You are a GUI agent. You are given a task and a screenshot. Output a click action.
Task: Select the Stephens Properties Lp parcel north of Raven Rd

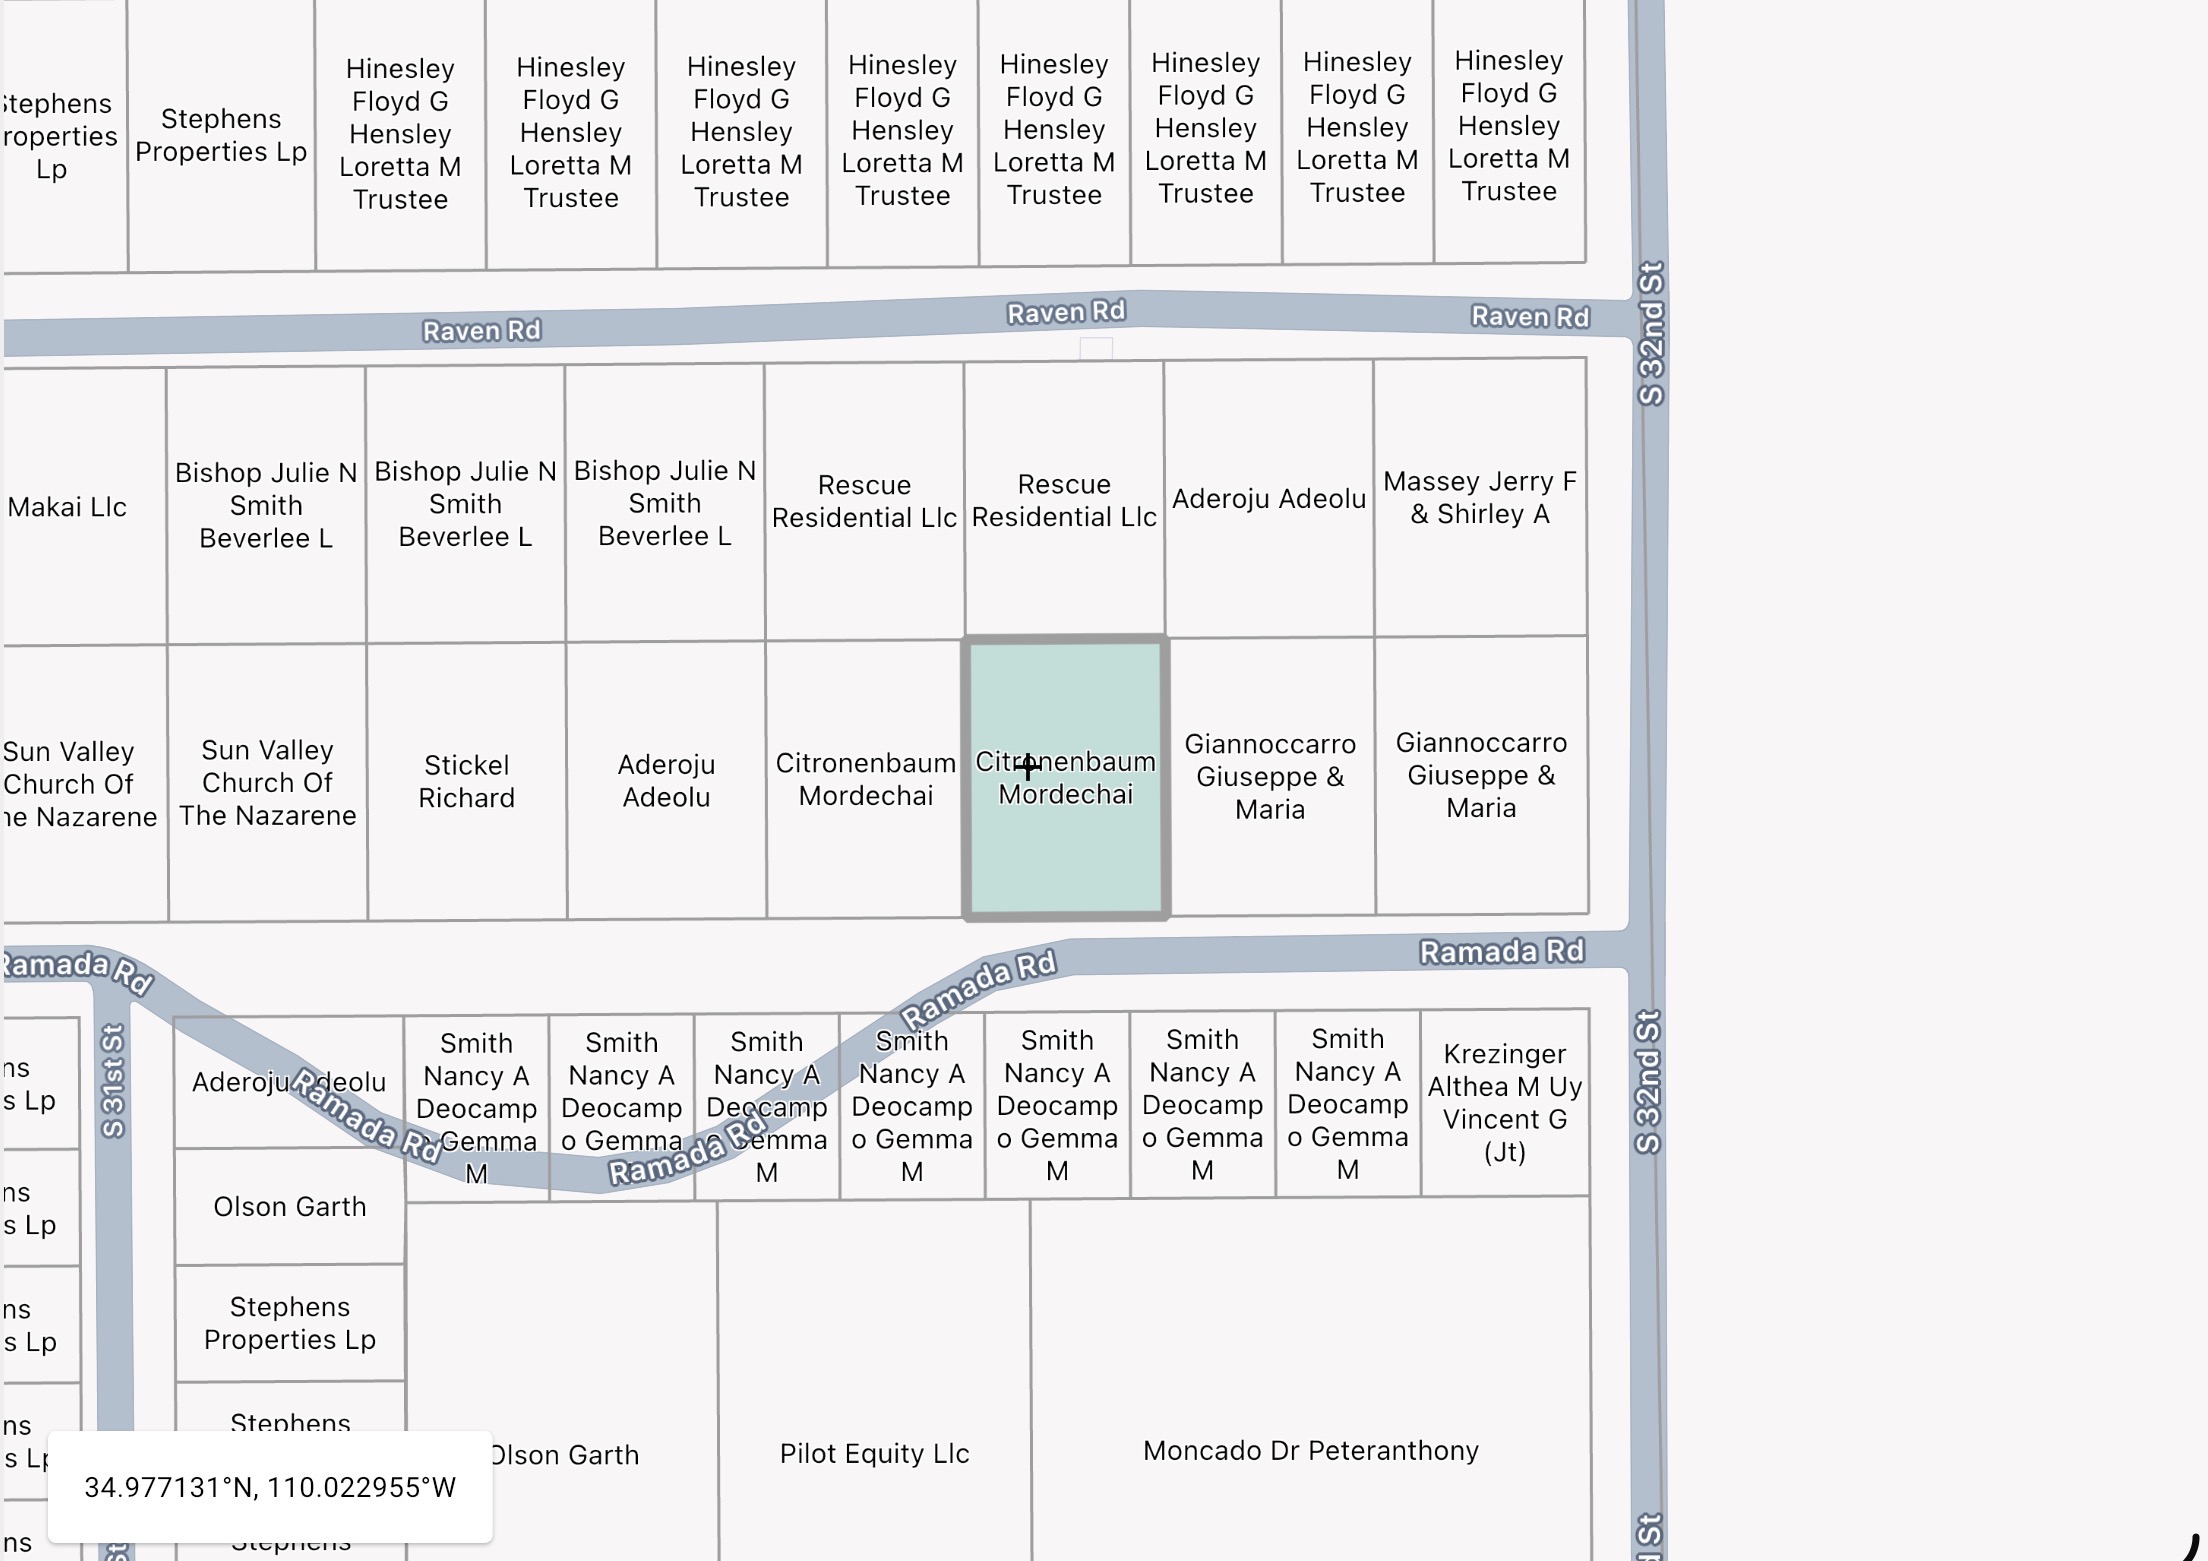[x=221, y=135]
